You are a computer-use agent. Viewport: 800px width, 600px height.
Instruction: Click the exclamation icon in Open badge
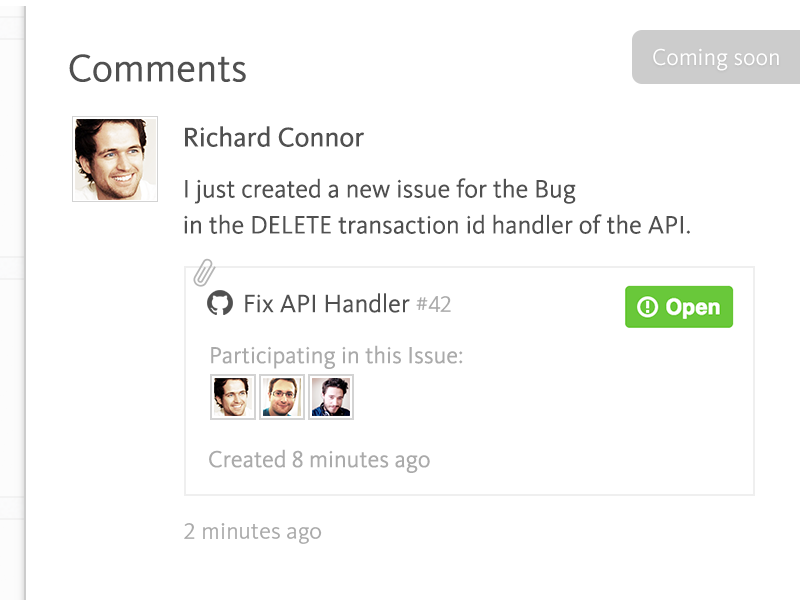click(647, 307)
